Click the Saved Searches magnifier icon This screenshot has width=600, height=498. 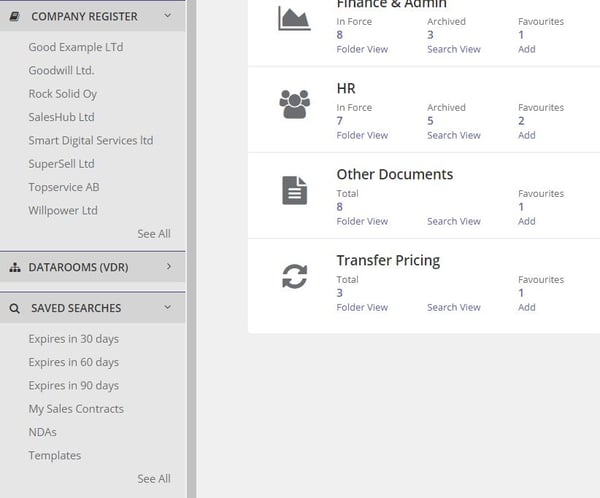coord(15,309)
